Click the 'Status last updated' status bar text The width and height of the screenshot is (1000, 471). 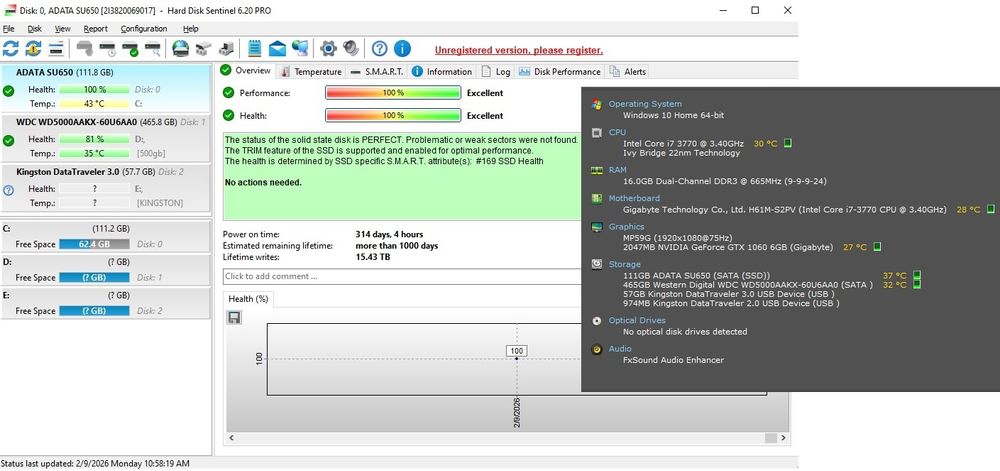[x=95, y=464]
